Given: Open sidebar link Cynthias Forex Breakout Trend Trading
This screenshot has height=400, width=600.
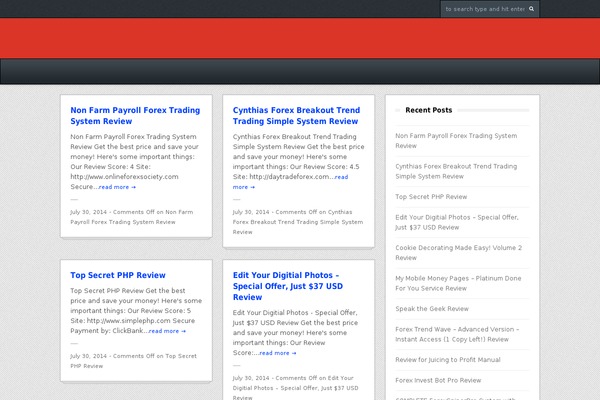Looking at the screenshot, I should click(456, 171).
